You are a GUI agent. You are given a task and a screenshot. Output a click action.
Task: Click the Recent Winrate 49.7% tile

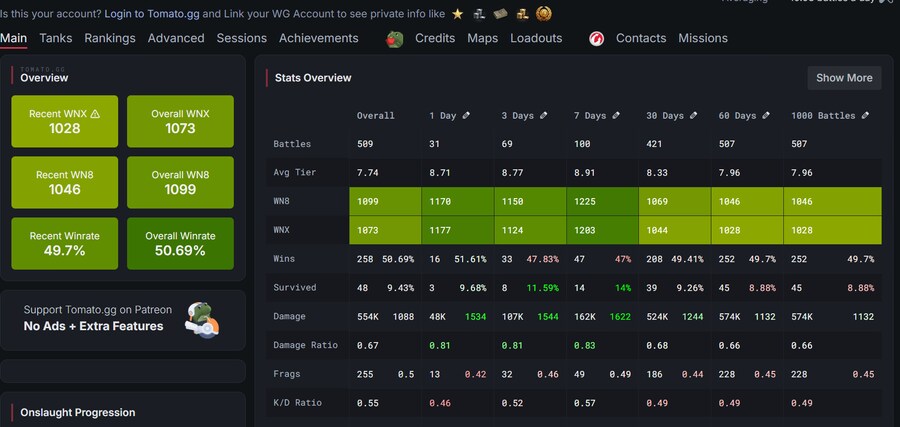[65, 243]
